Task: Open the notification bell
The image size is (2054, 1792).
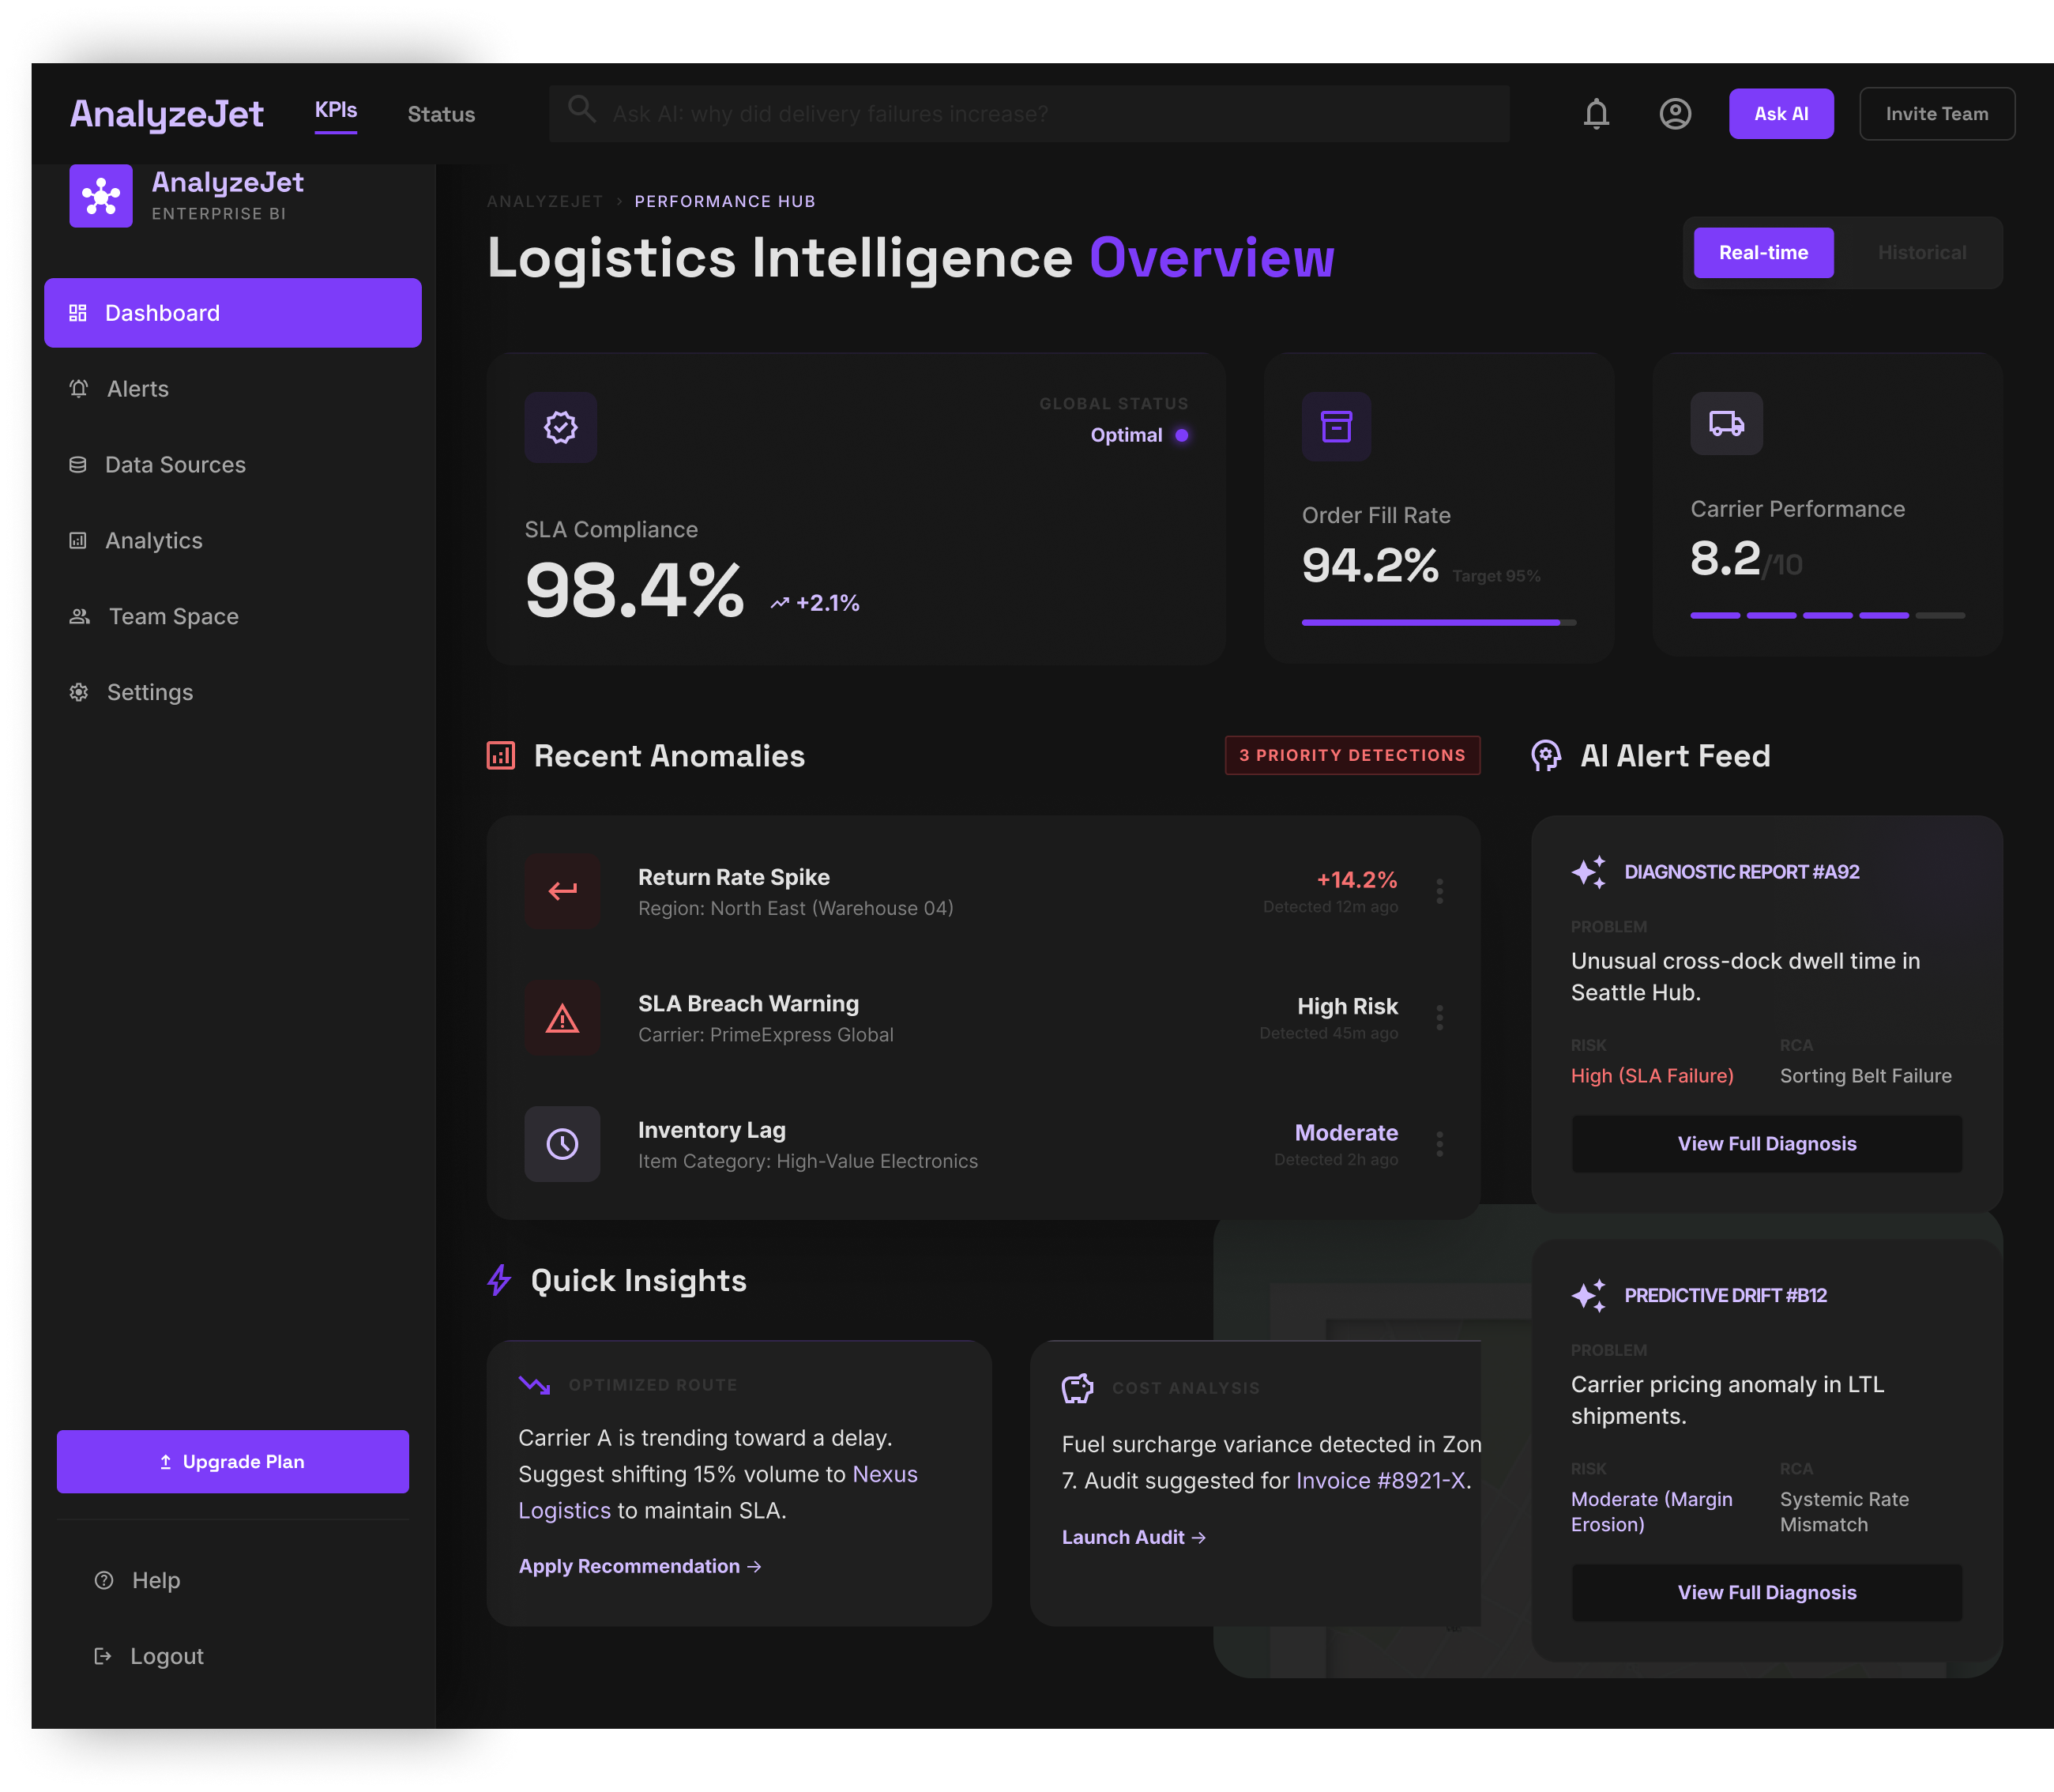Action: pos(1597,113)
